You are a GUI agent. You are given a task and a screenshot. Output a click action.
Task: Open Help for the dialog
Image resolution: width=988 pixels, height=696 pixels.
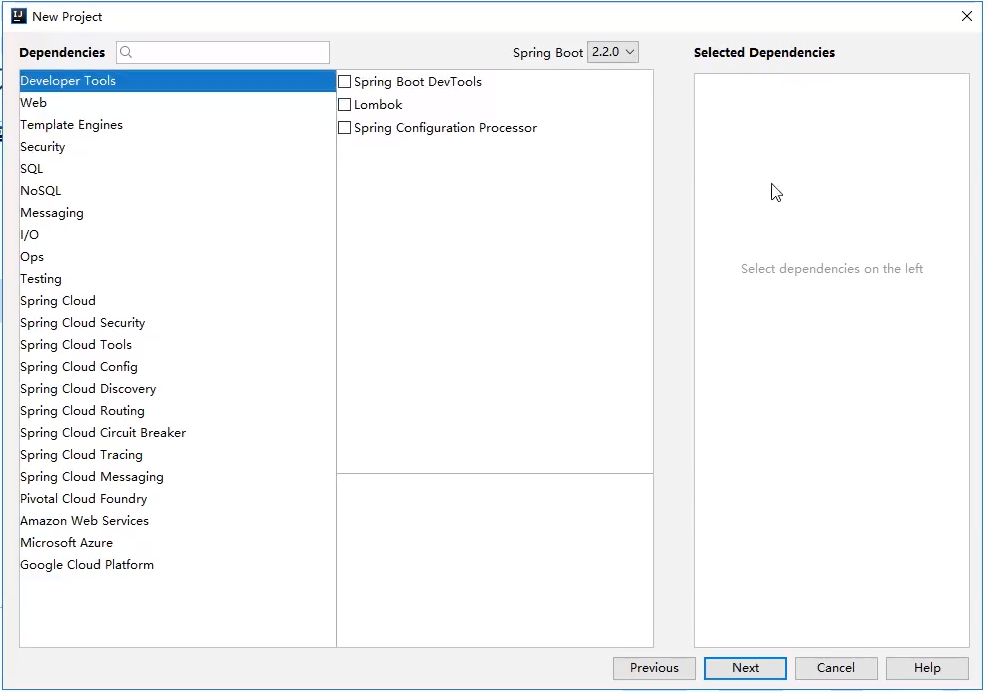(x=926, y=668)
